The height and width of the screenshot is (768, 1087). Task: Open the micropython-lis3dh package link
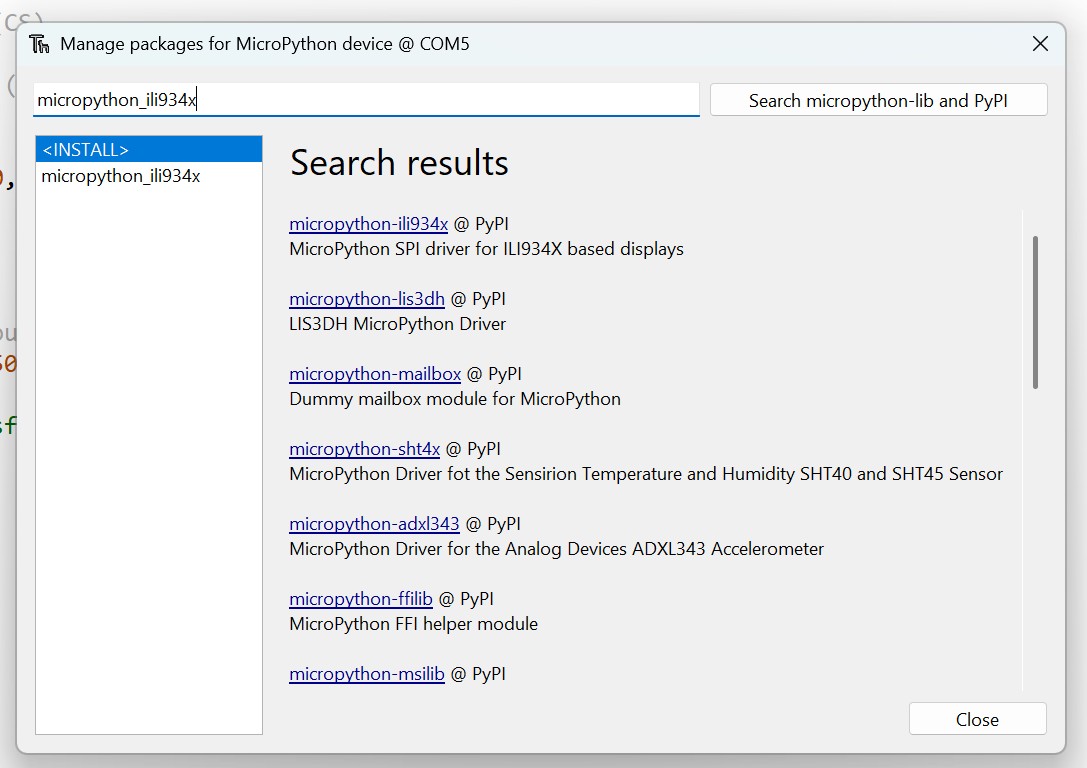(x=366, y=299)
